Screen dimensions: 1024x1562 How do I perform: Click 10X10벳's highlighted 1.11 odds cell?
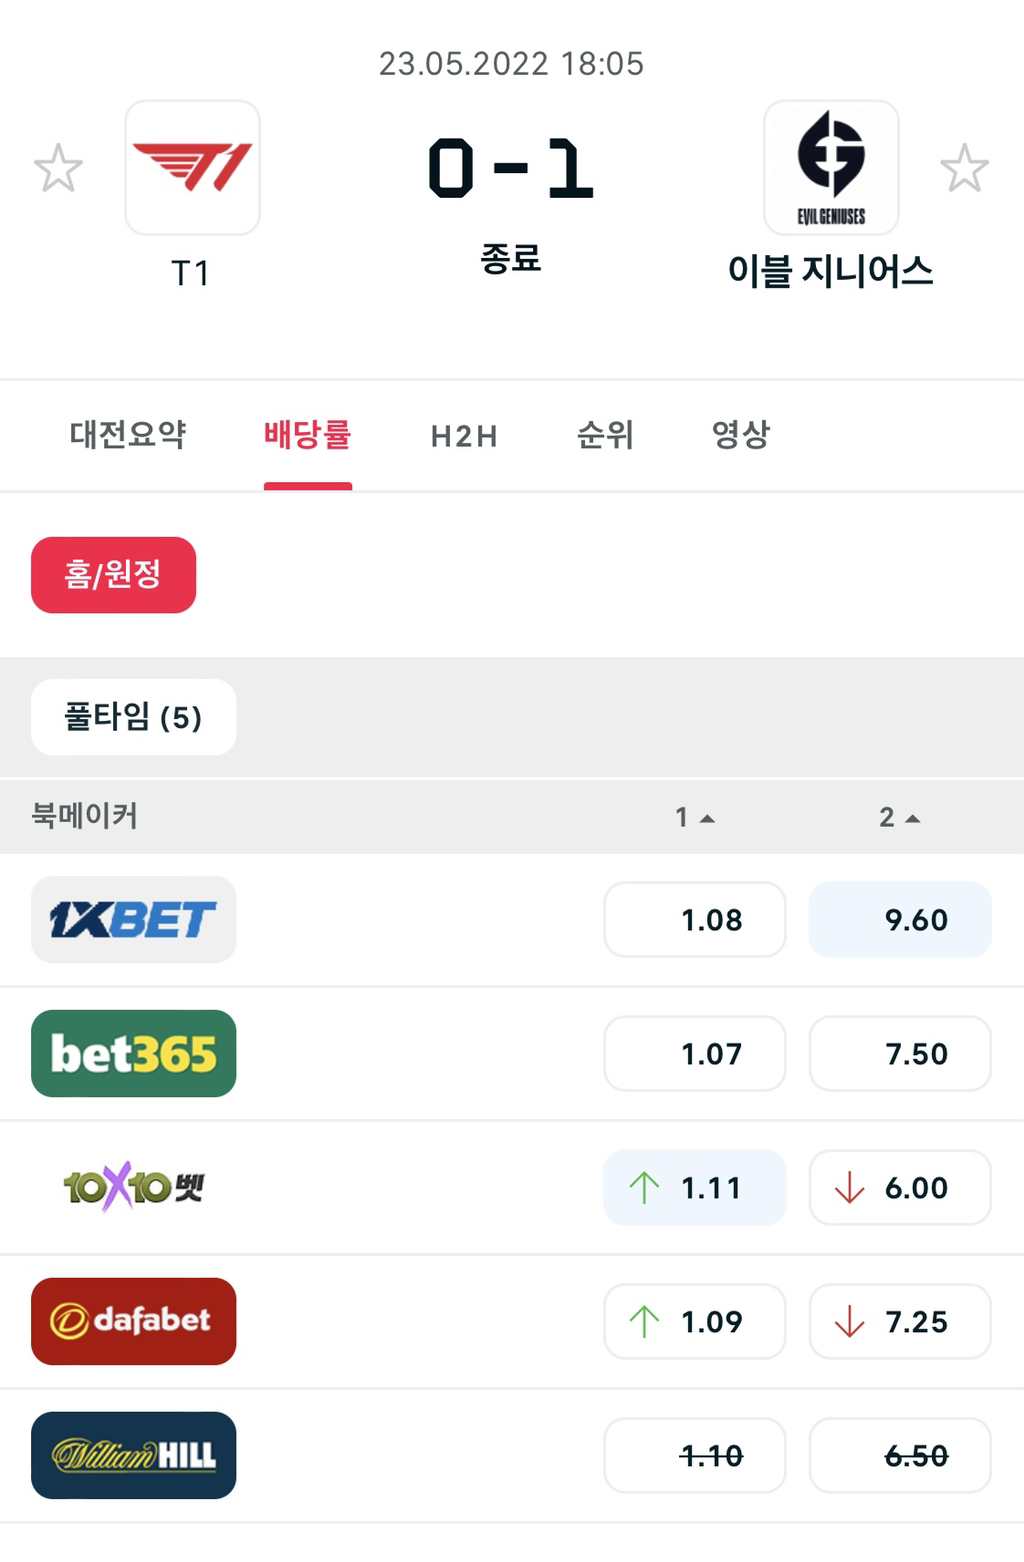click(x=694, y=1187)
